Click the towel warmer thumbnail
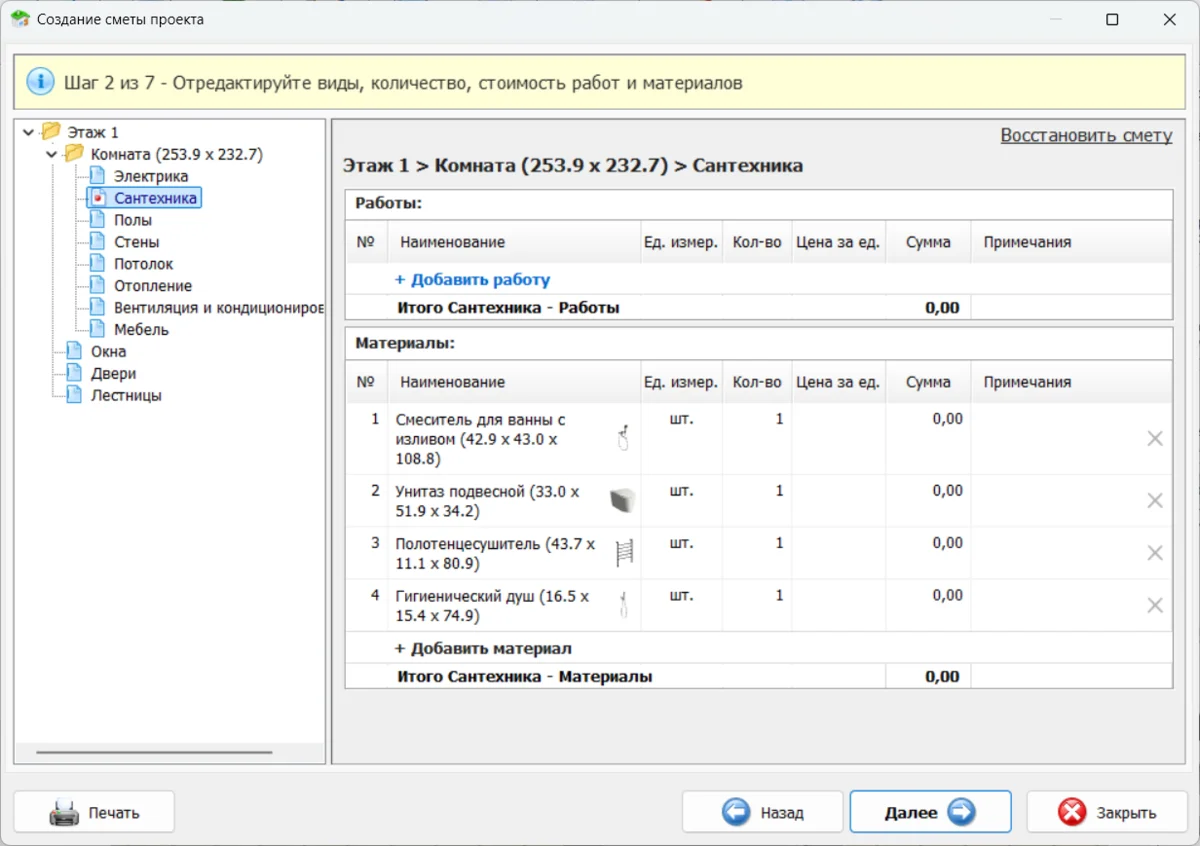 pyautogui.click(x=624, y=553)
